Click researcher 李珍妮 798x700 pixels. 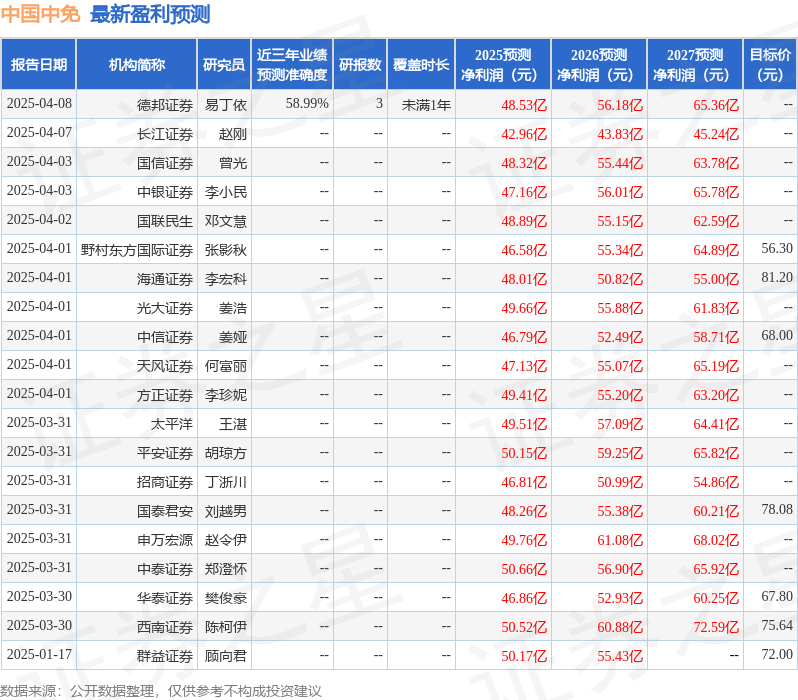225,395
